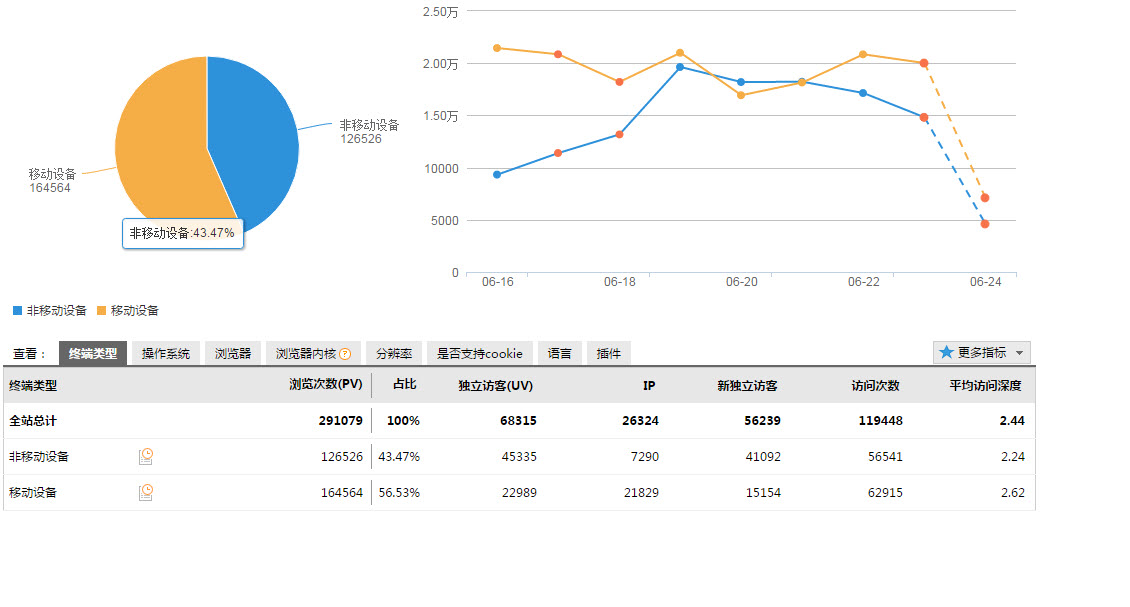The width and height of the screenshot is (1130, 607).
Task: Open the 插件 tab
Action: click(608, 354)
